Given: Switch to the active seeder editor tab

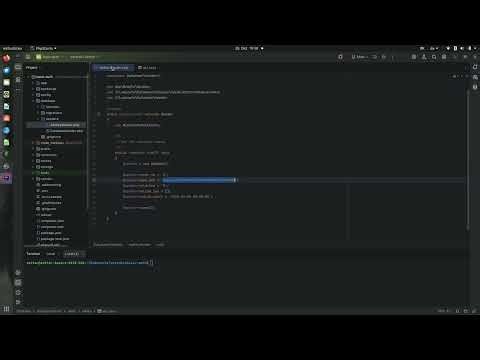Looking at the screenshot, I should (113, 68).
